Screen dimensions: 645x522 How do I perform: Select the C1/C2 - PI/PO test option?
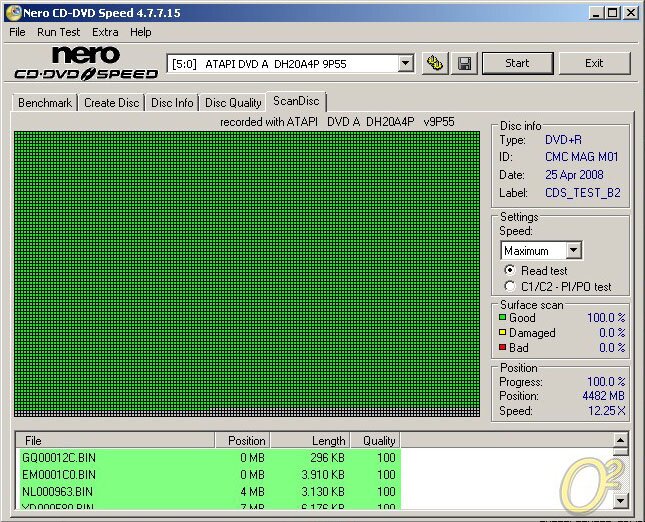point(510,286)
